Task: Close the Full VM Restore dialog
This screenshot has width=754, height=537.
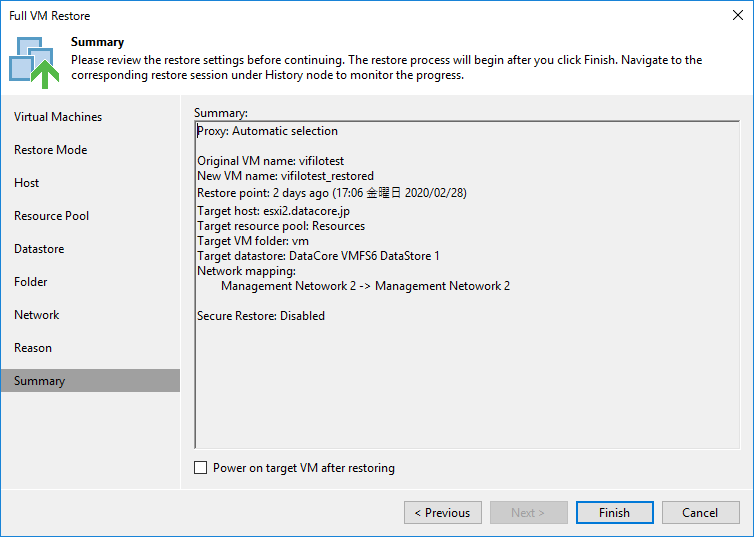Action: pos(738,15)
